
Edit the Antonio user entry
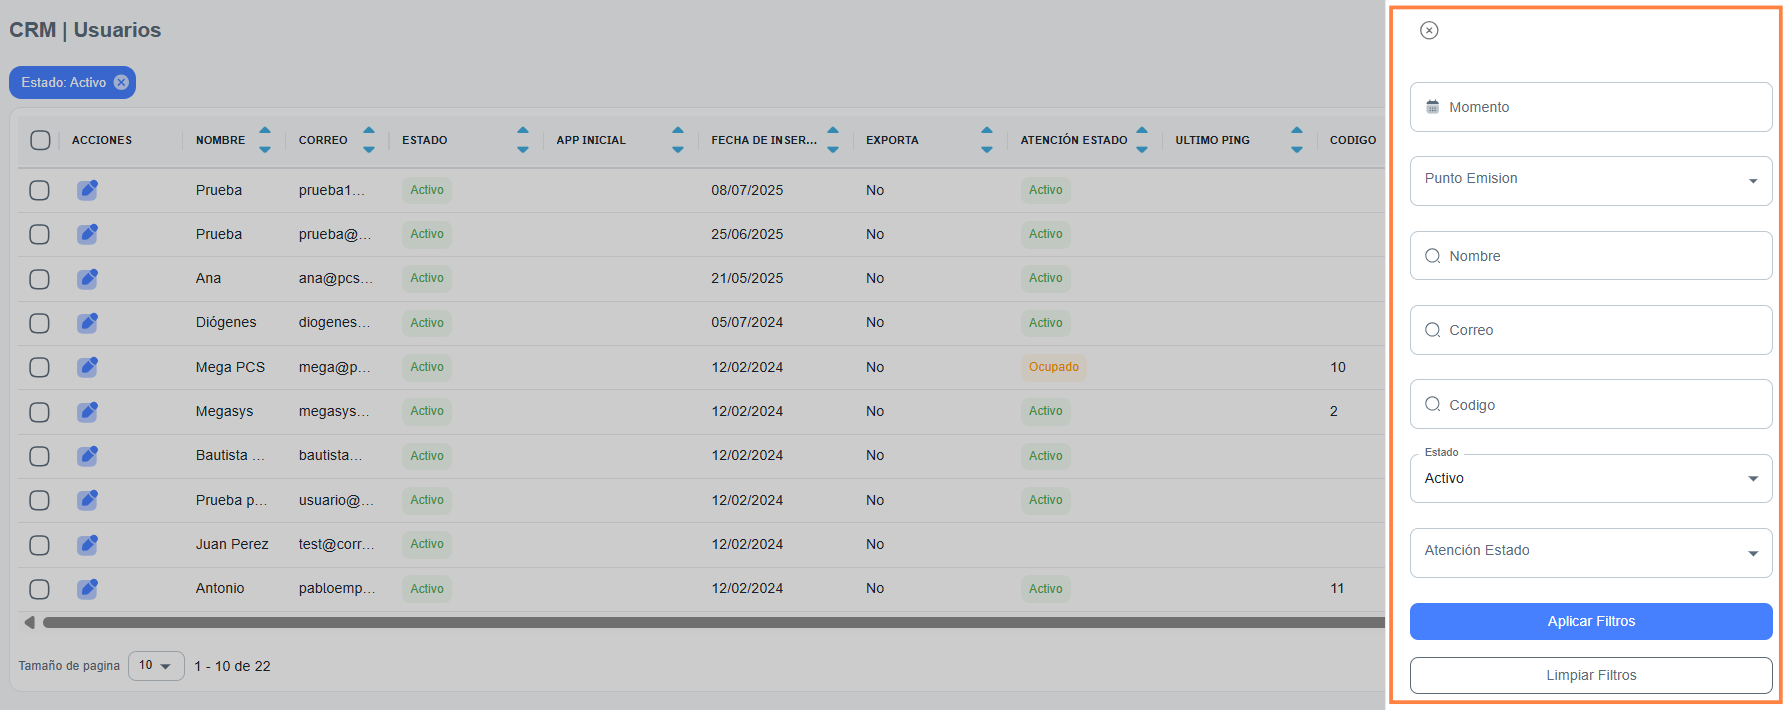[88, 588]
